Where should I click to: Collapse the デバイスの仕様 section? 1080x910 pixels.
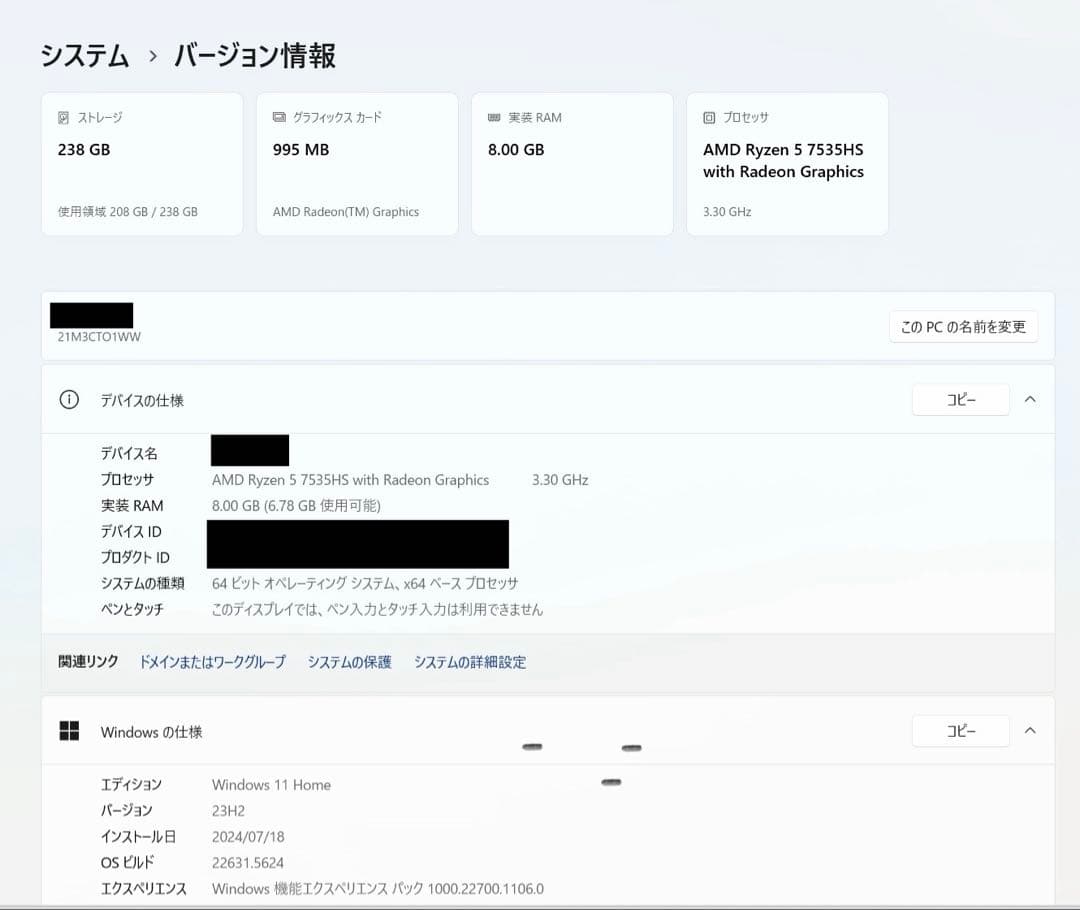1031,398
